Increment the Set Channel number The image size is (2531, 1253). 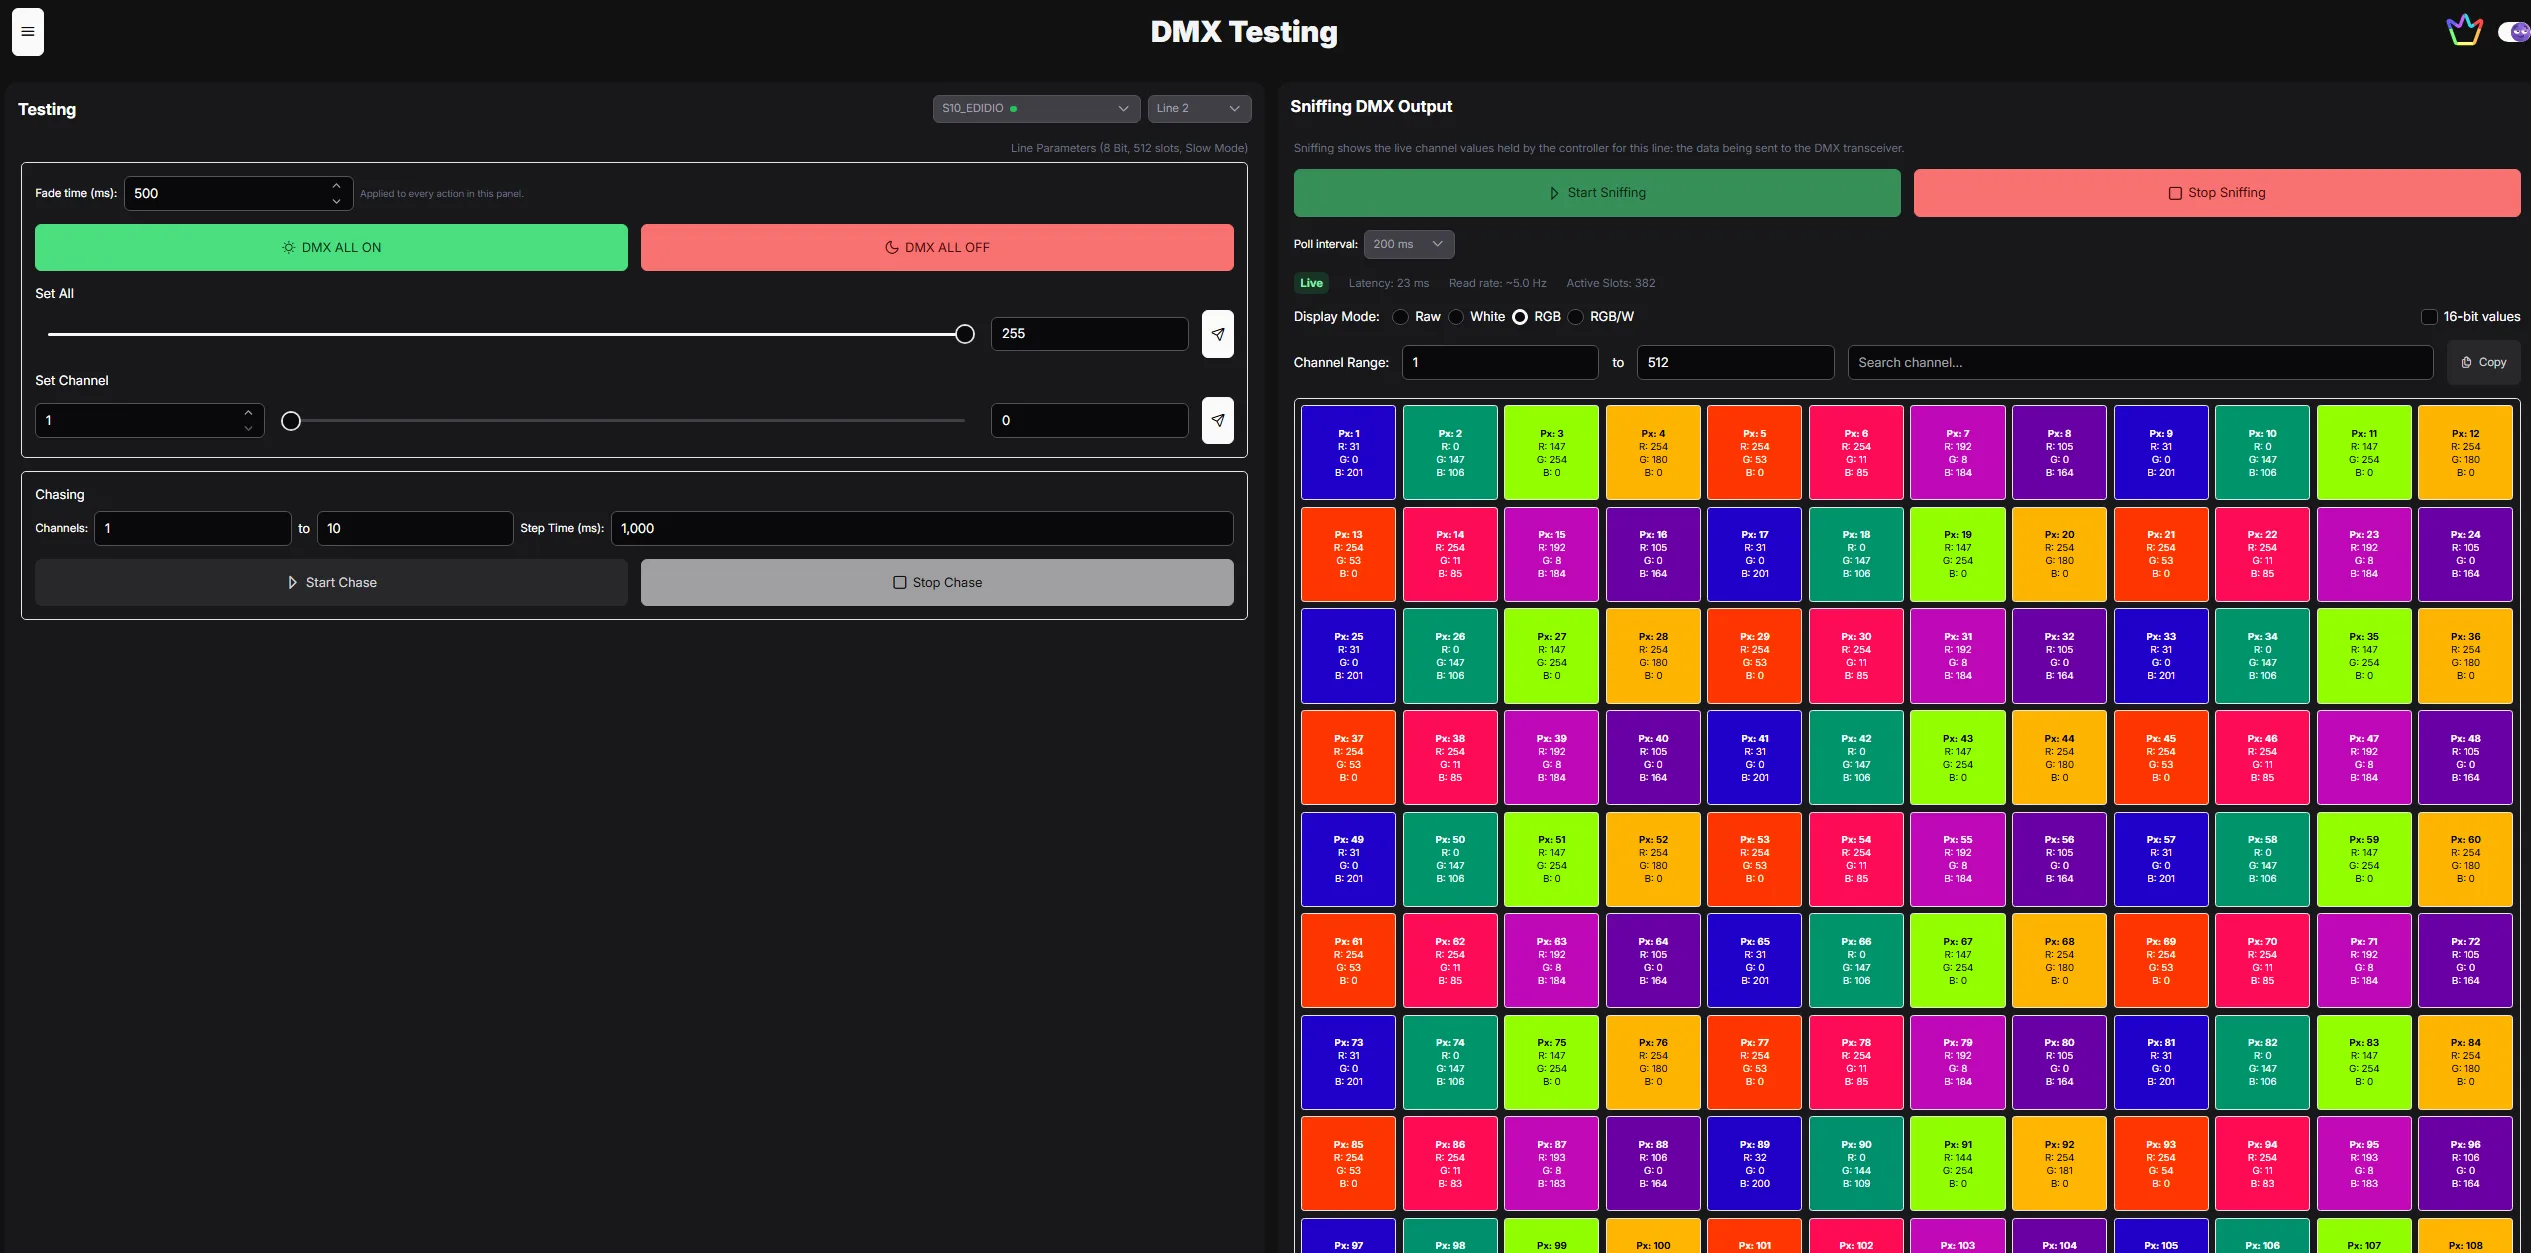click(248, 412)
